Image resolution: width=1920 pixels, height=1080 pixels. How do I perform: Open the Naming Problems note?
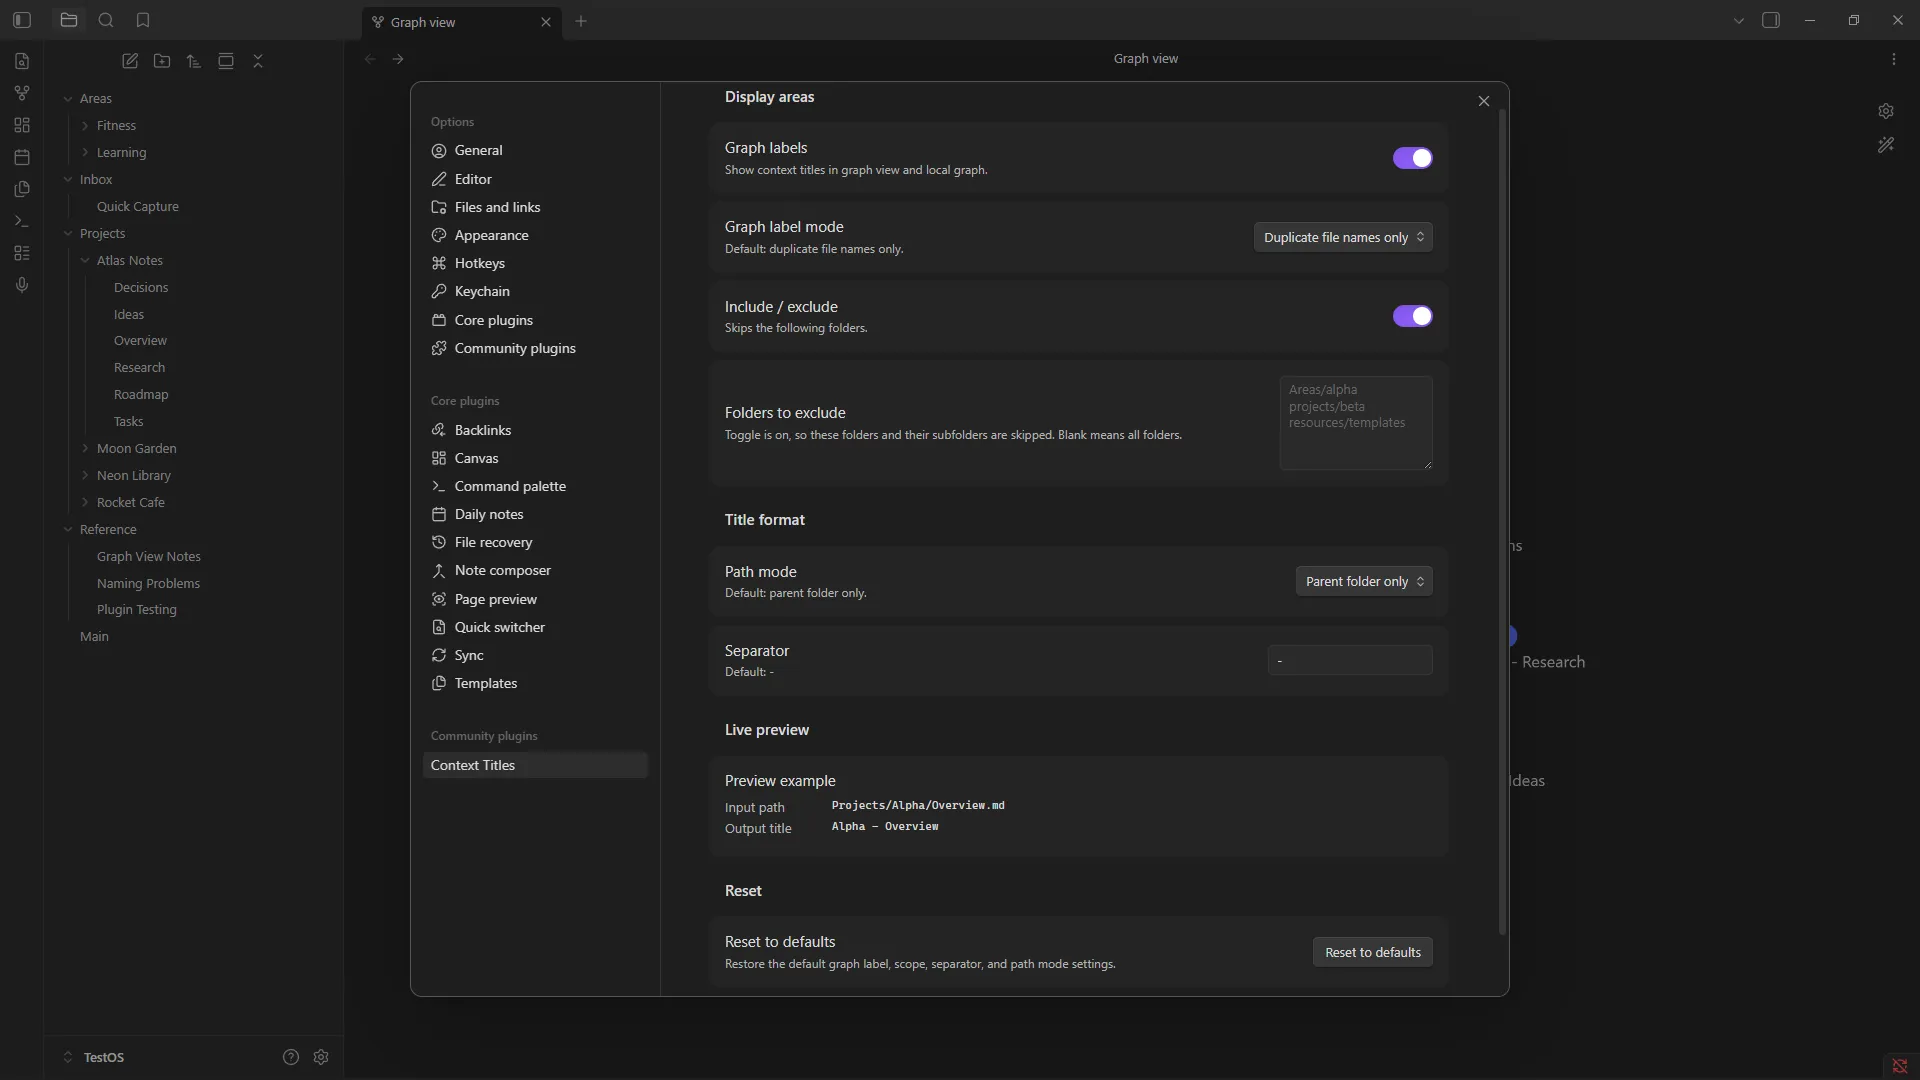pyautogui.click(x=148, y=583)
